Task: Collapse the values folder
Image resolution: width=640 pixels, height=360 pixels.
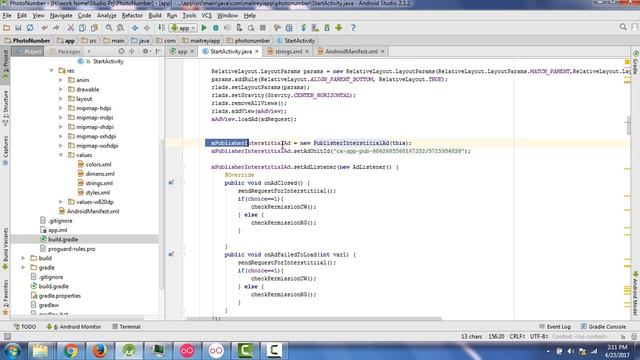Action: pos(61,155)
